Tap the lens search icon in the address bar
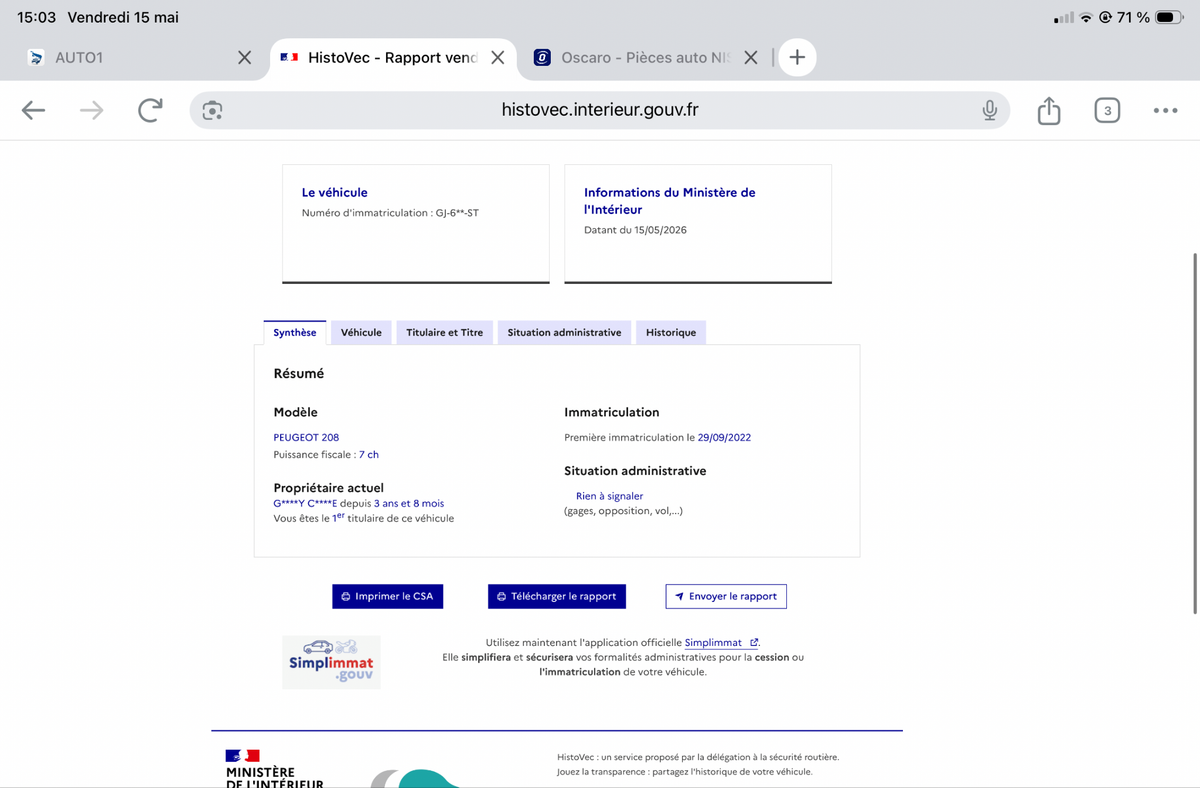Viewport: 1200px width, 788px height. tap(211, 110)
